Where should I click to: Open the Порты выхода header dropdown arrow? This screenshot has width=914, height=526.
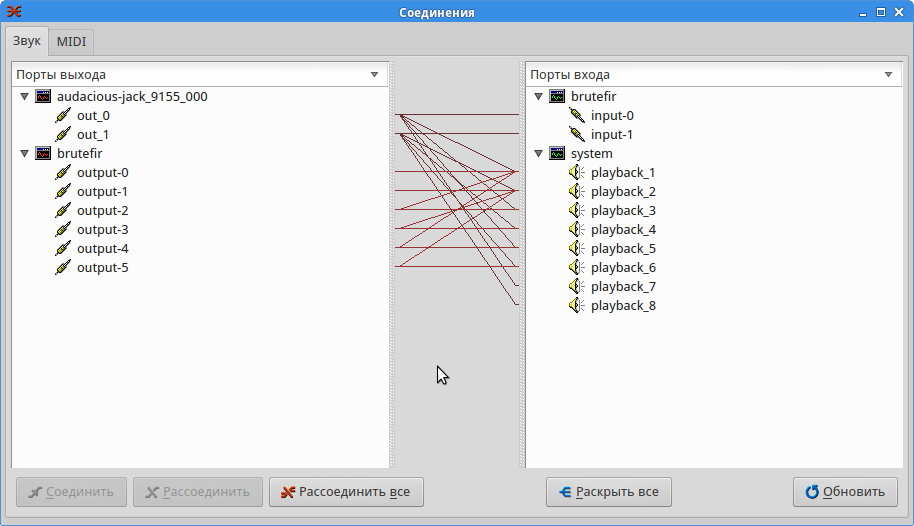click(374, 75)
